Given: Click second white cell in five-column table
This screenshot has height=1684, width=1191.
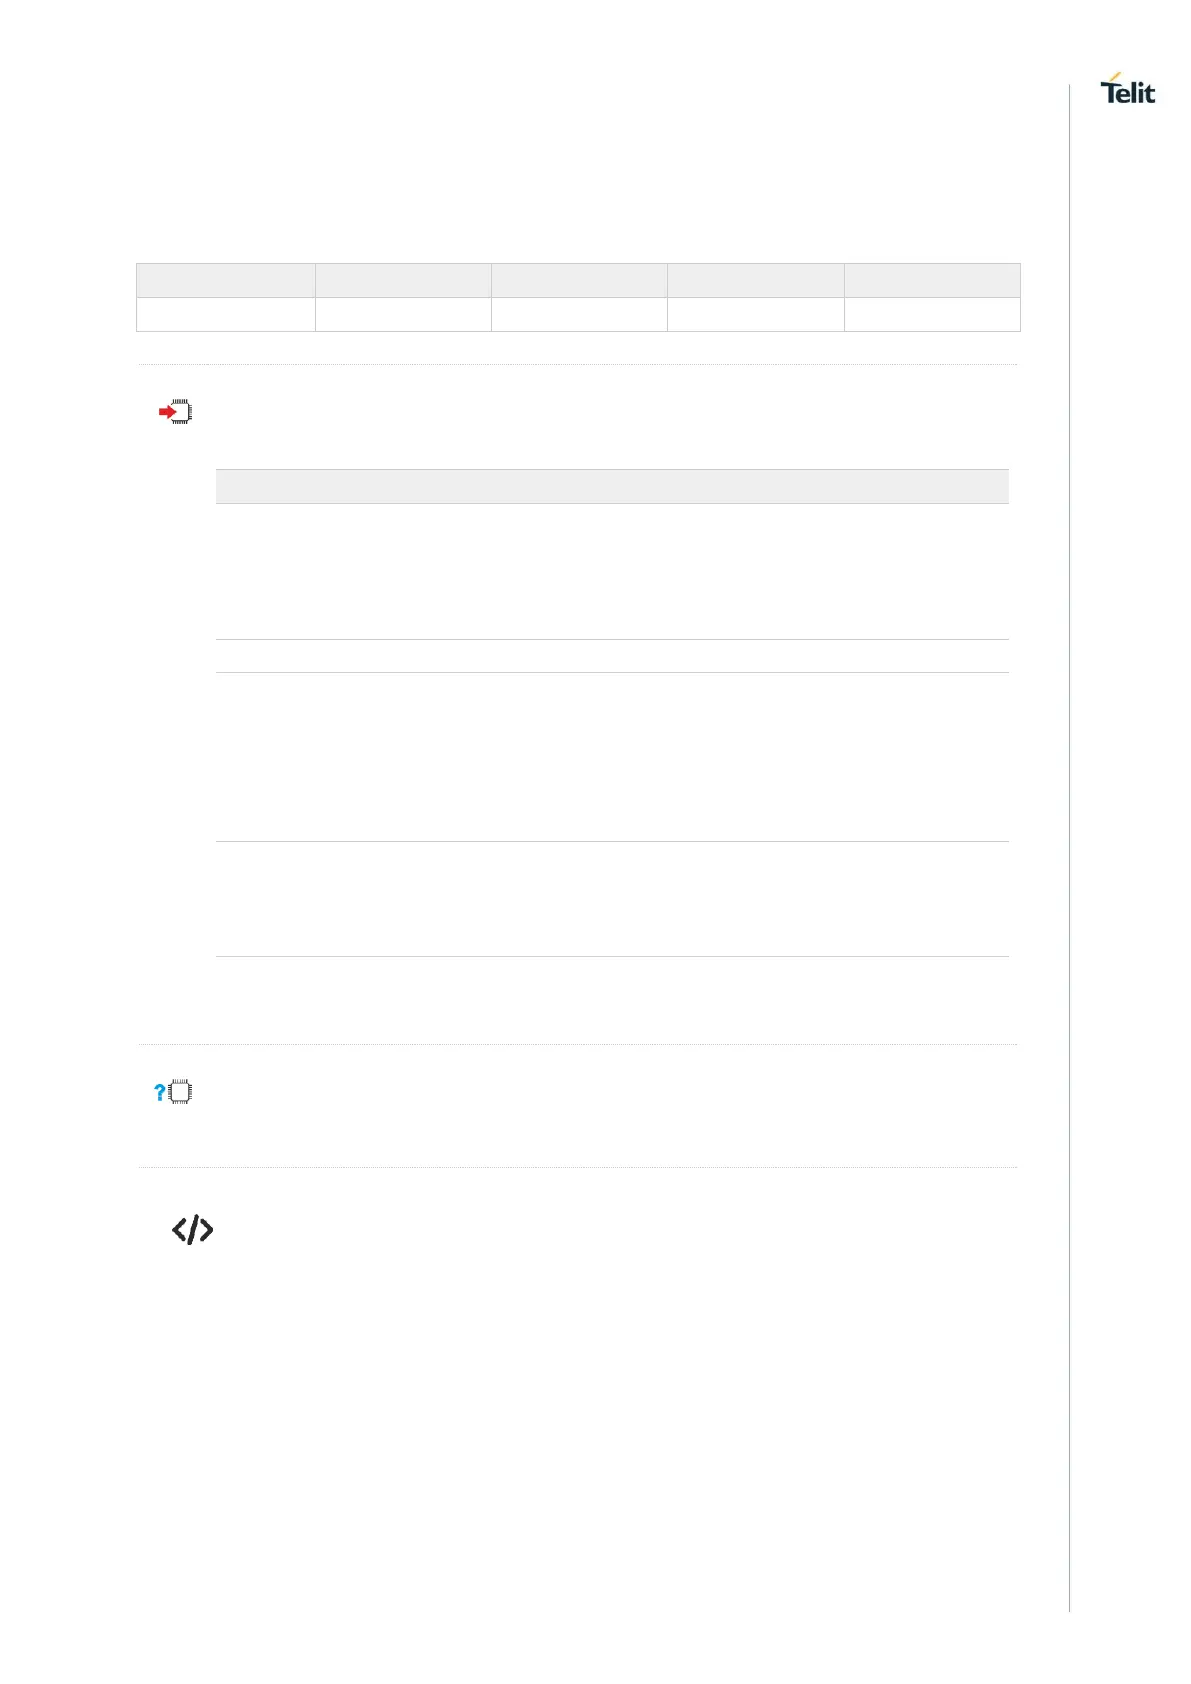Looking at the screenshot, I should (x=403, y=314).
